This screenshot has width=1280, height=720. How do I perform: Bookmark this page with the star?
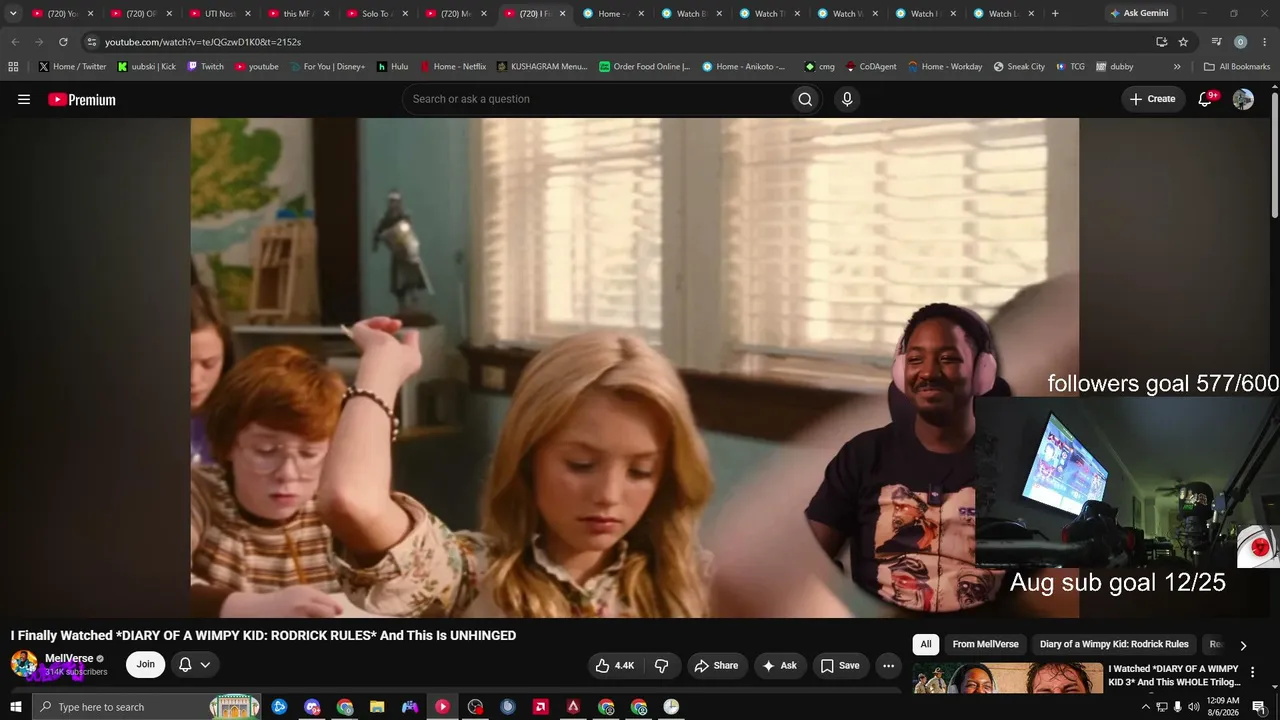point(1183,42)
